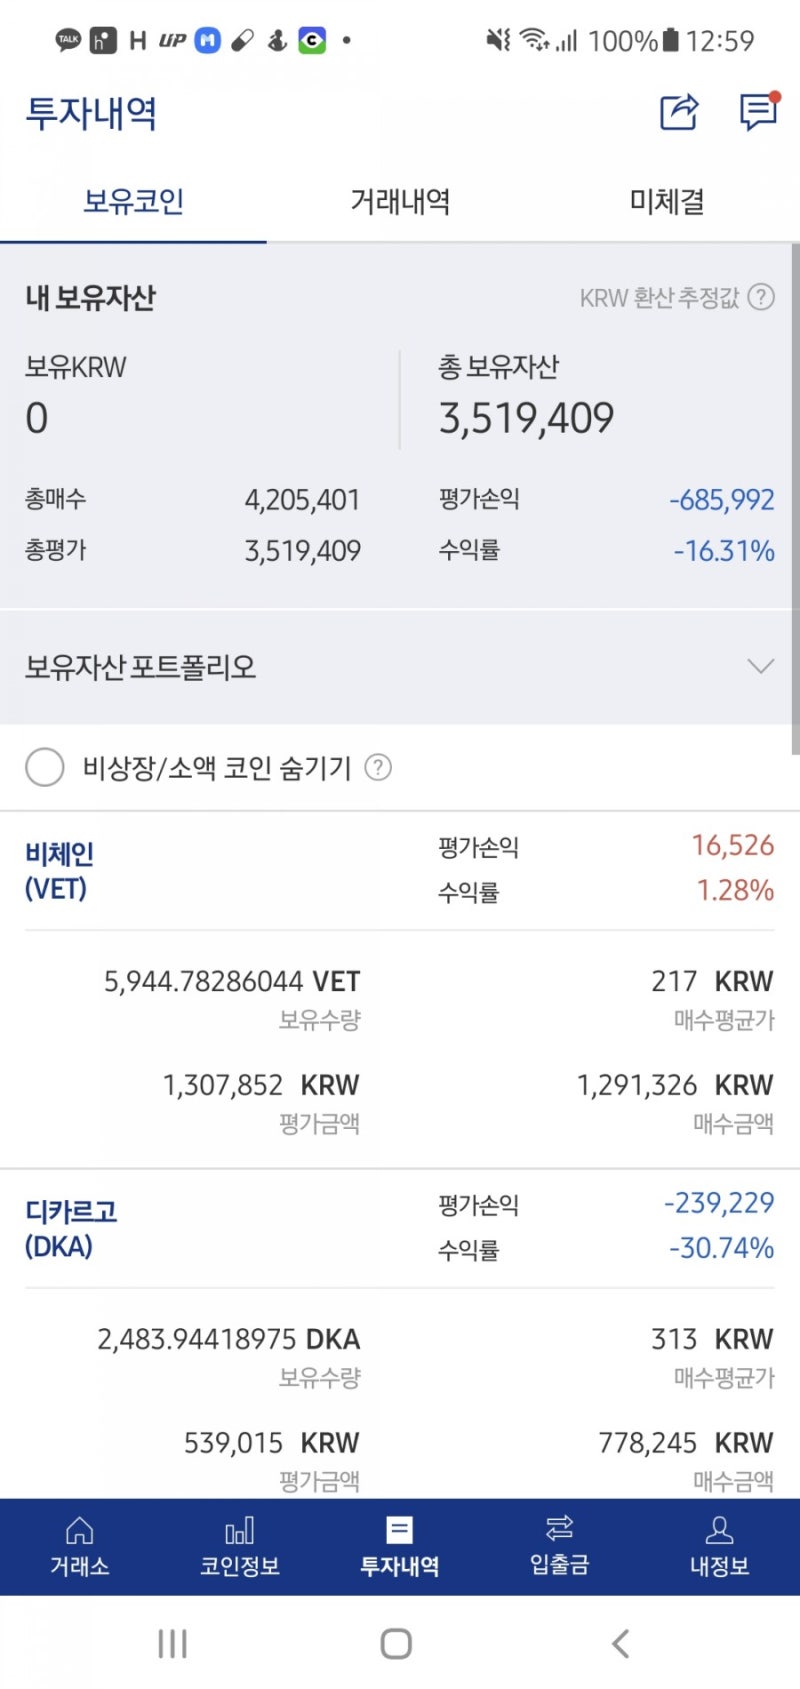The width and height of the screenshot is (800, 1689).
Task: Open 입출금 deposit/withdrawal via arrows icon
Action: click(x=559, y=1545)
